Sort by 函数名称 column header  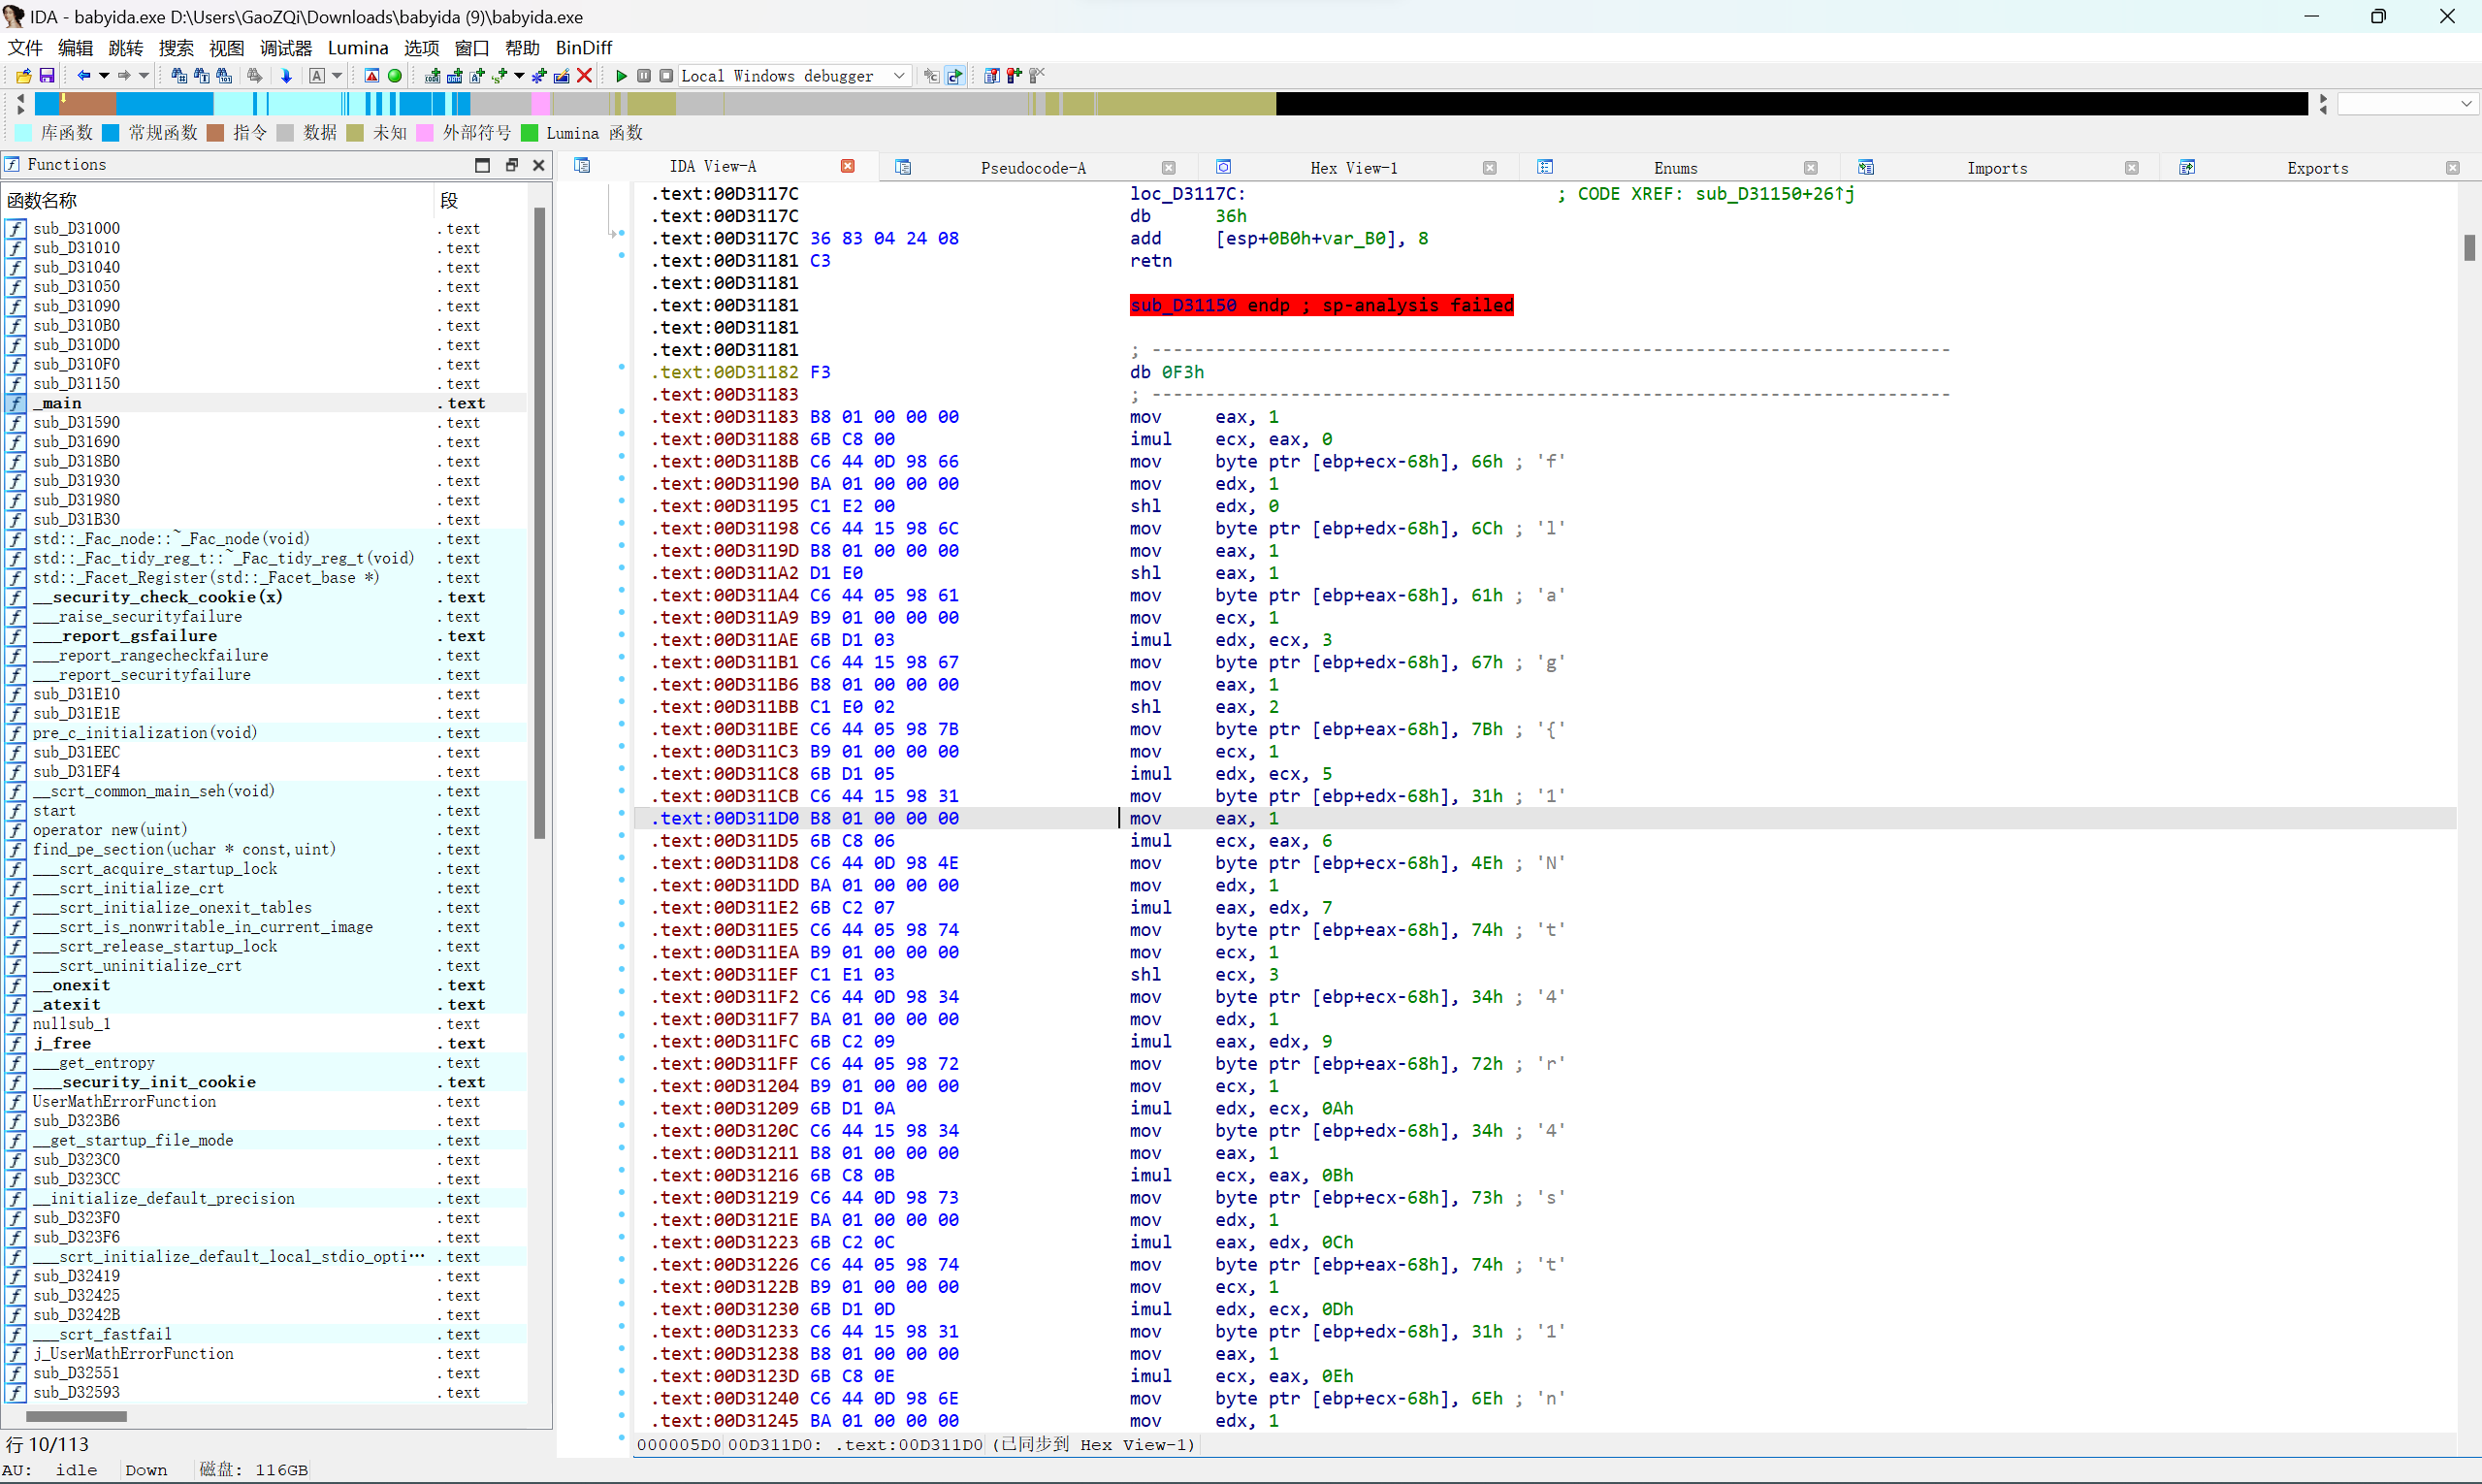[x=218, y=200]
